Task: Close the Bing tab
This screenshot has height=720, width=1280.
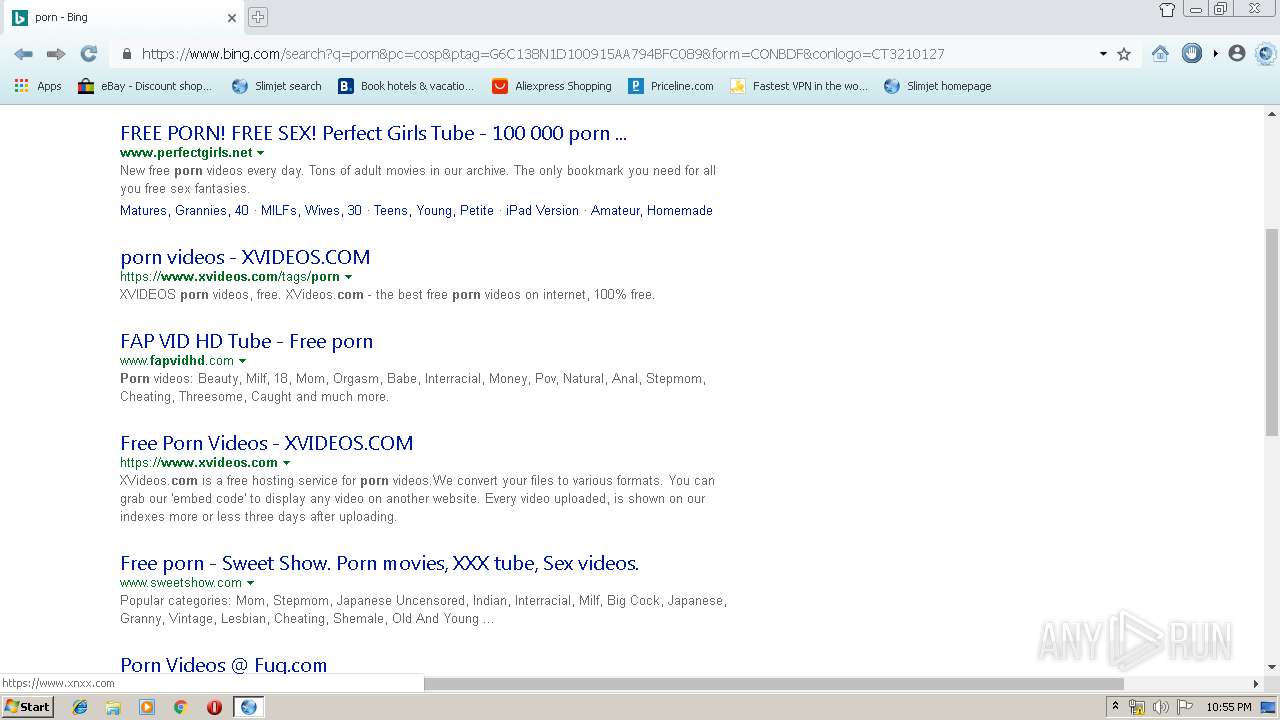Action: pyautogui.click(x=232, y=17)
